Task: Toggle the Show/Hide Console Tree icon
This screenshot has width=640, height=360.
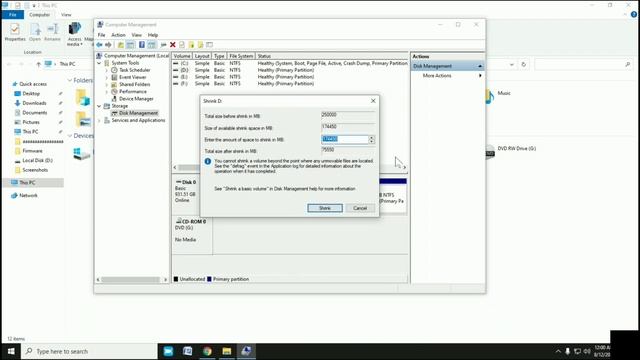Action: tap(130, 44)
